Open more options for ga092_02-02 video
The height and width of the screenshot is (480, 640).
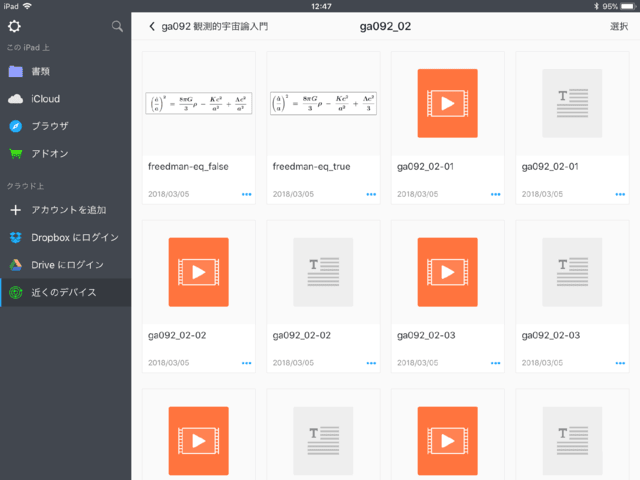click(247, 363)
